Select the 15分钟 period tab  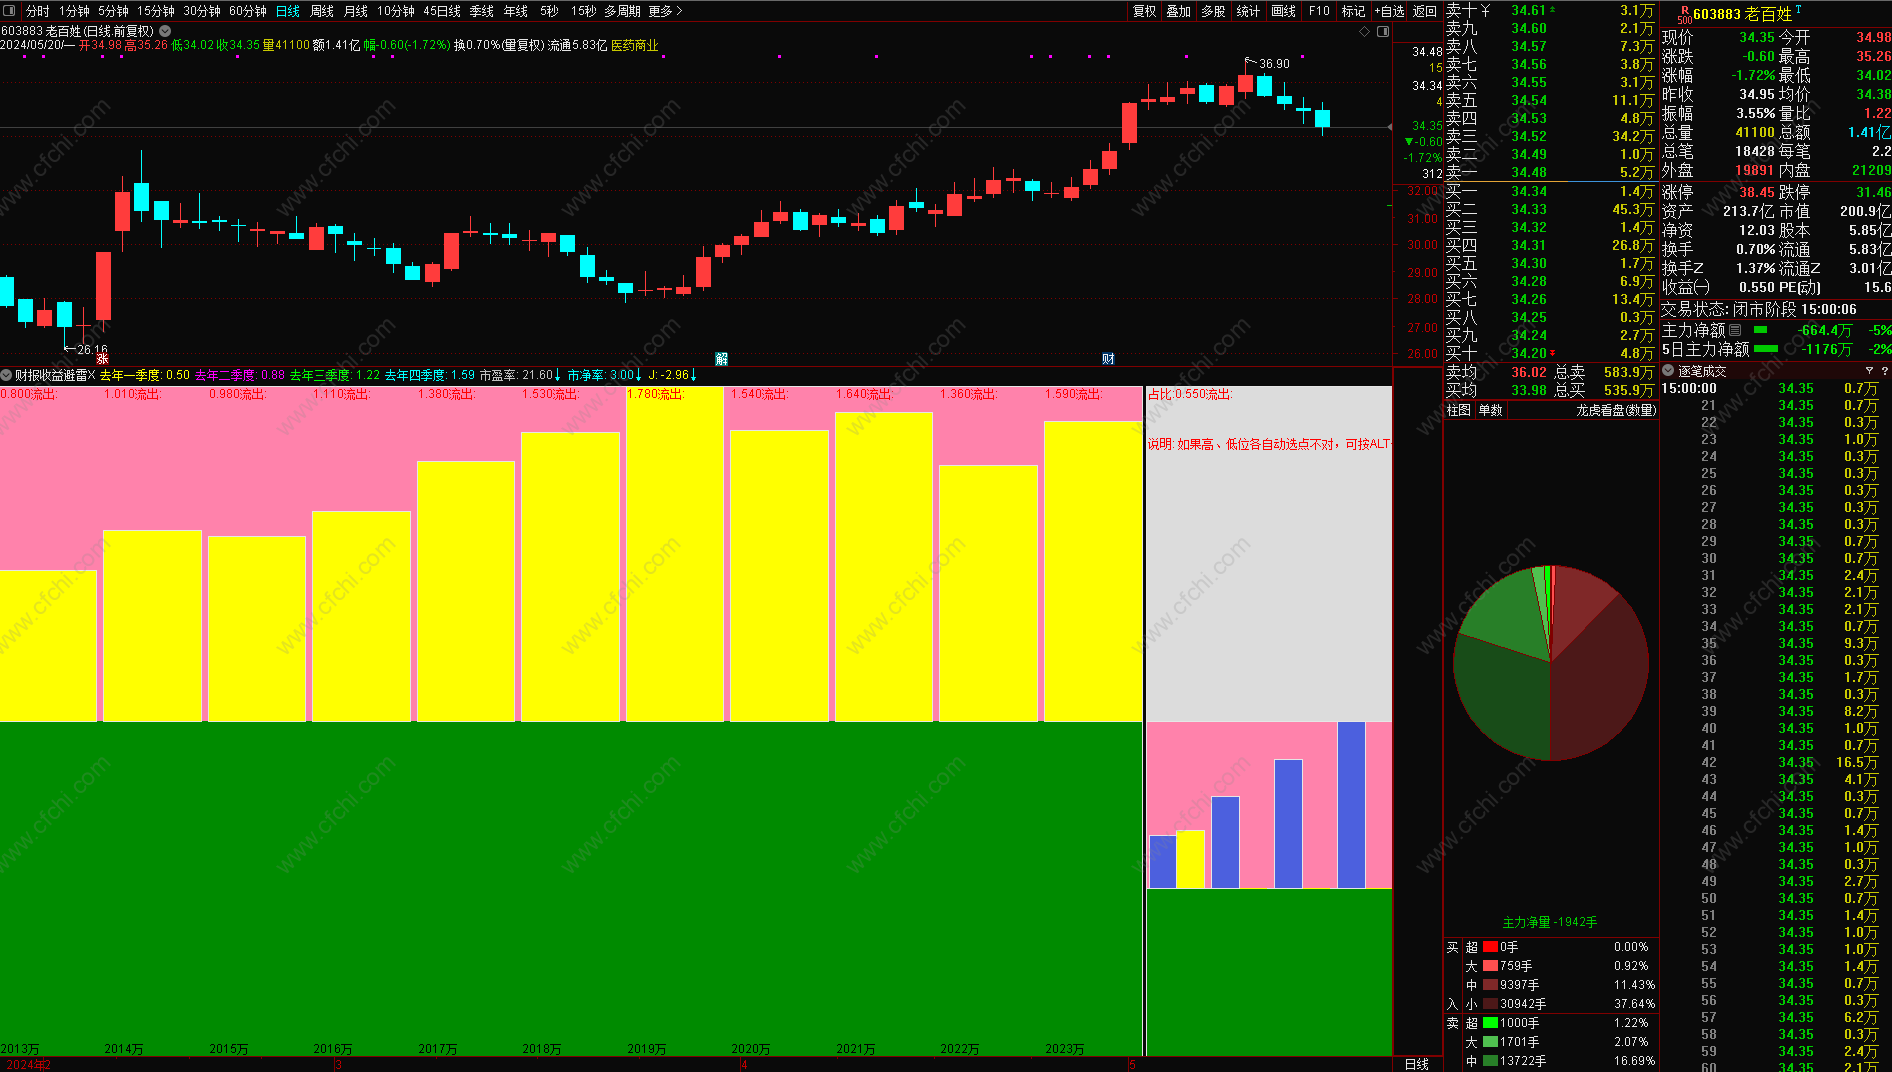(156, 11)
